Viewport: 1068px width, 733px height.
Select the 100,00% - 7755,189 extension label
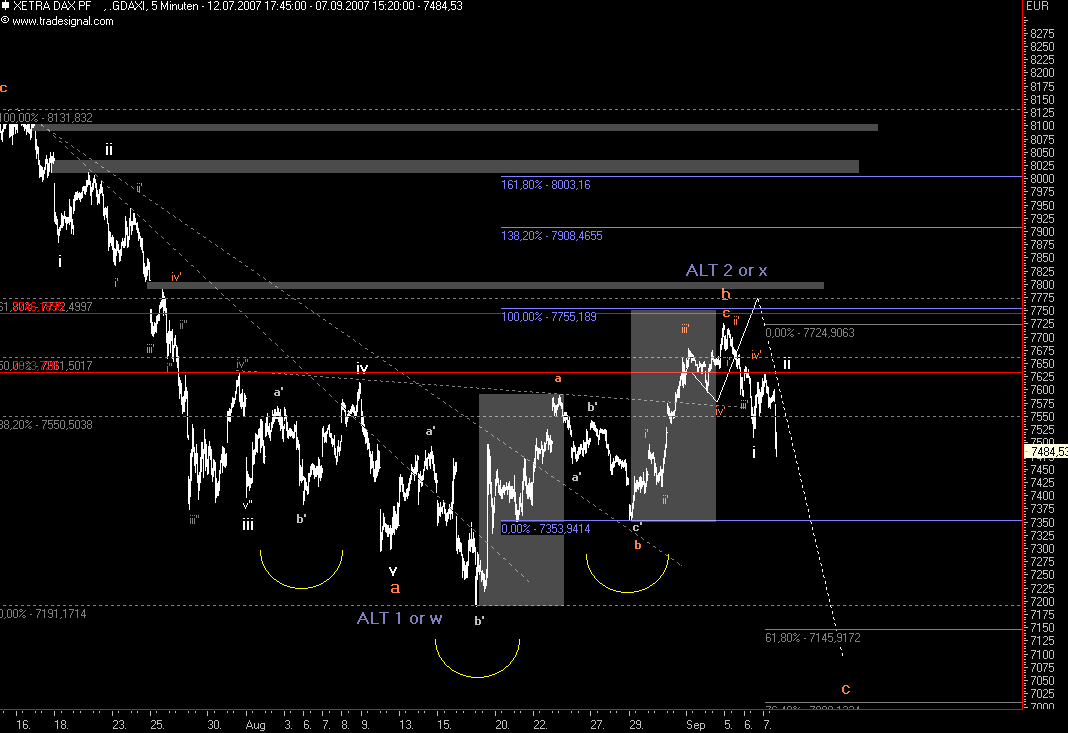[x=549, y=317]
